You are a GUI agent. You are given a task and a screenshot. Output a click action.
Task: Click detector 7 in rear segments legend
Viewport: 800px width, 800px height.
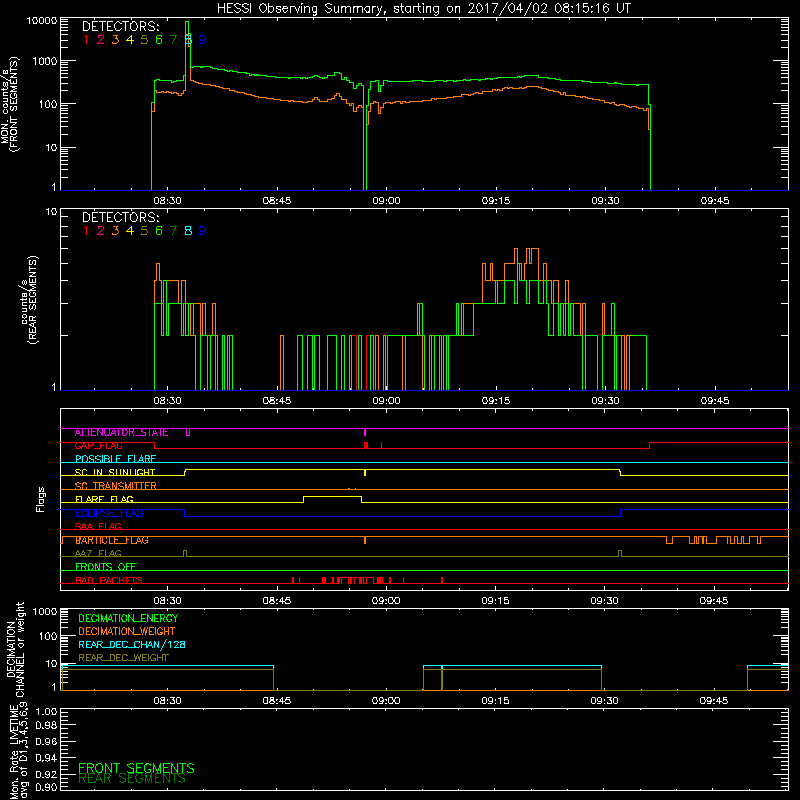tap(173, 231)
